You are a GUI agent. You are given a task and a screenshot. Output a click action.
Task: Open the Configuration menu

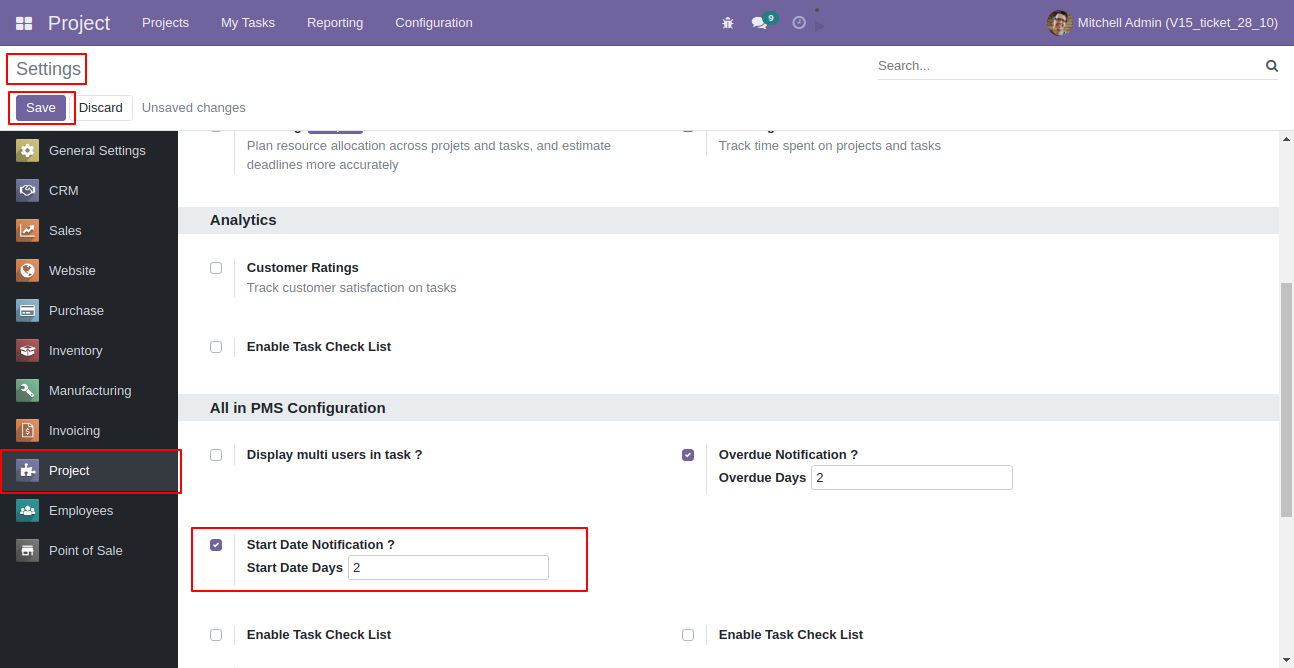pyautogui.click(x=434, y=22)
